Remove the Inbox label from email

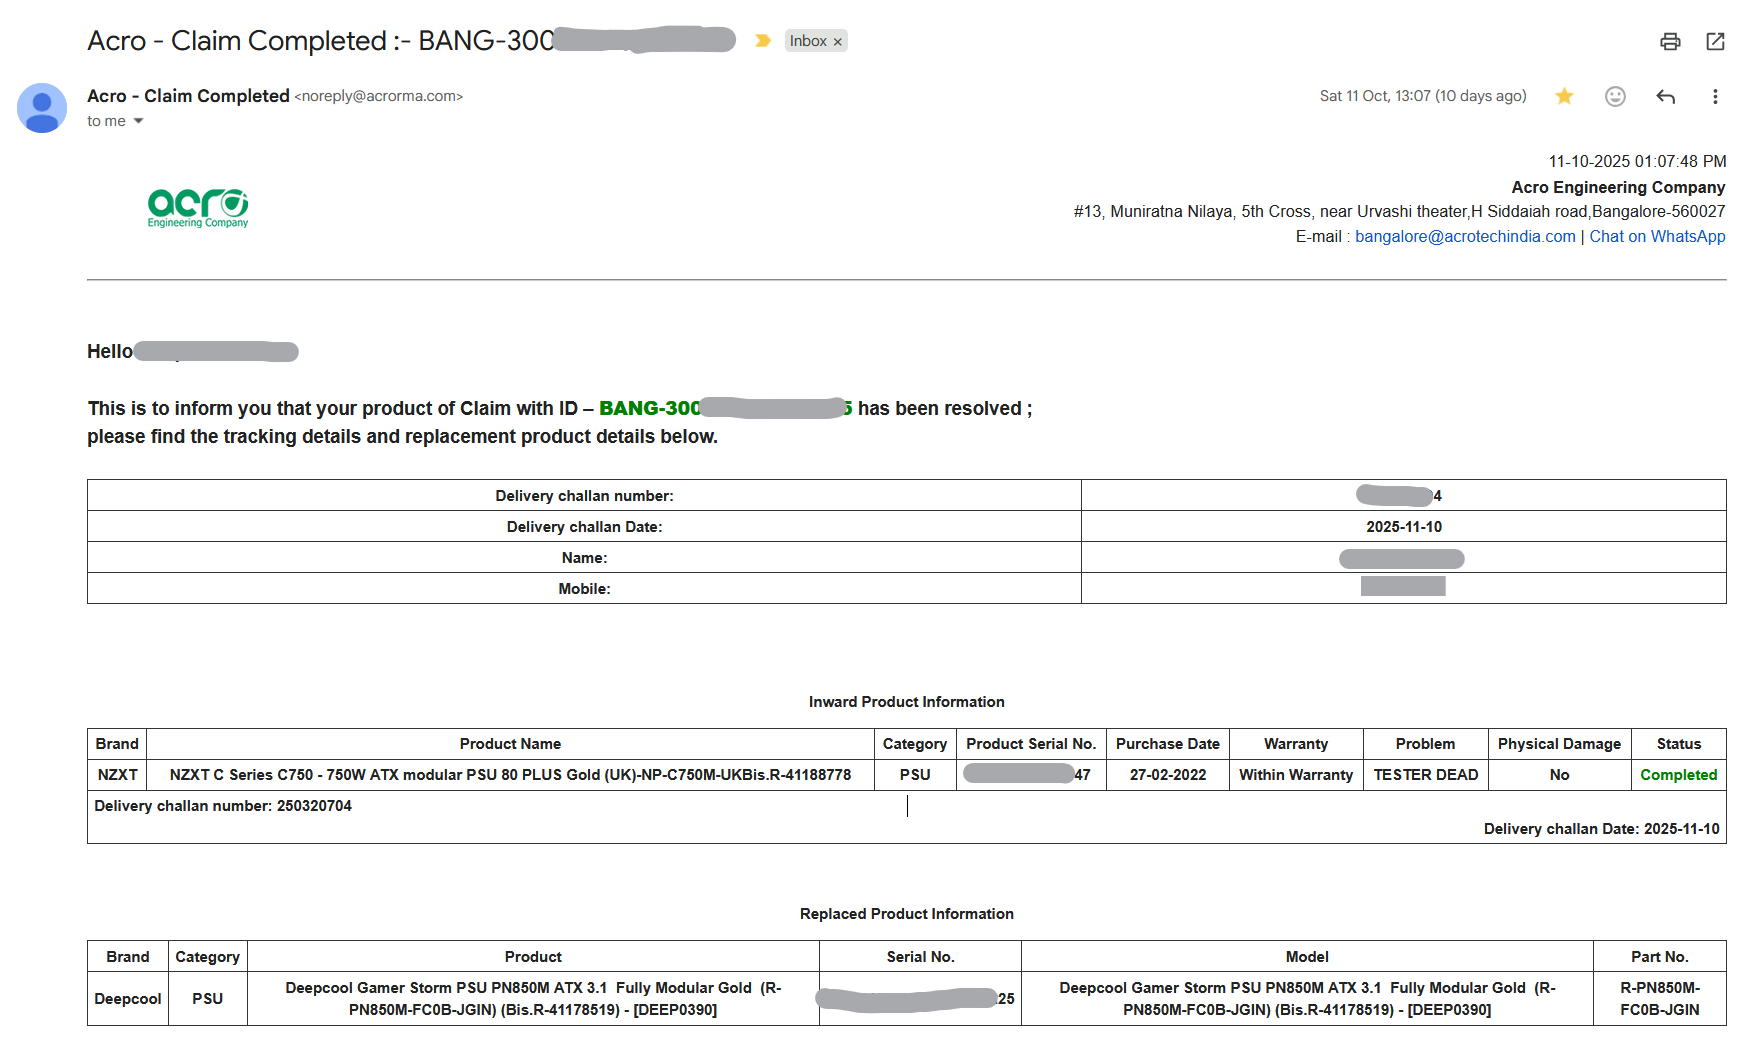[x=838, y=42]
